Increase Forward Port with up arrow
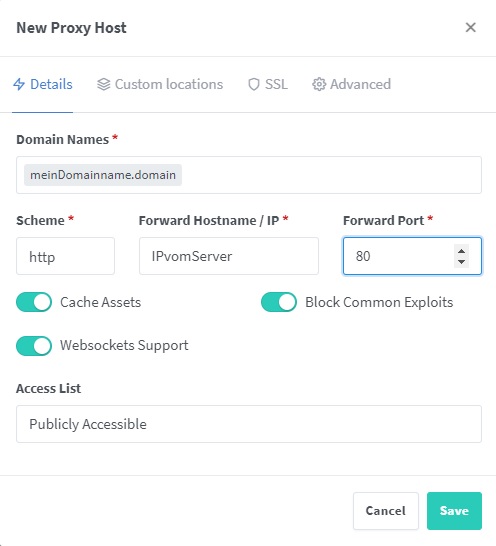 click(x=462, y=251)
